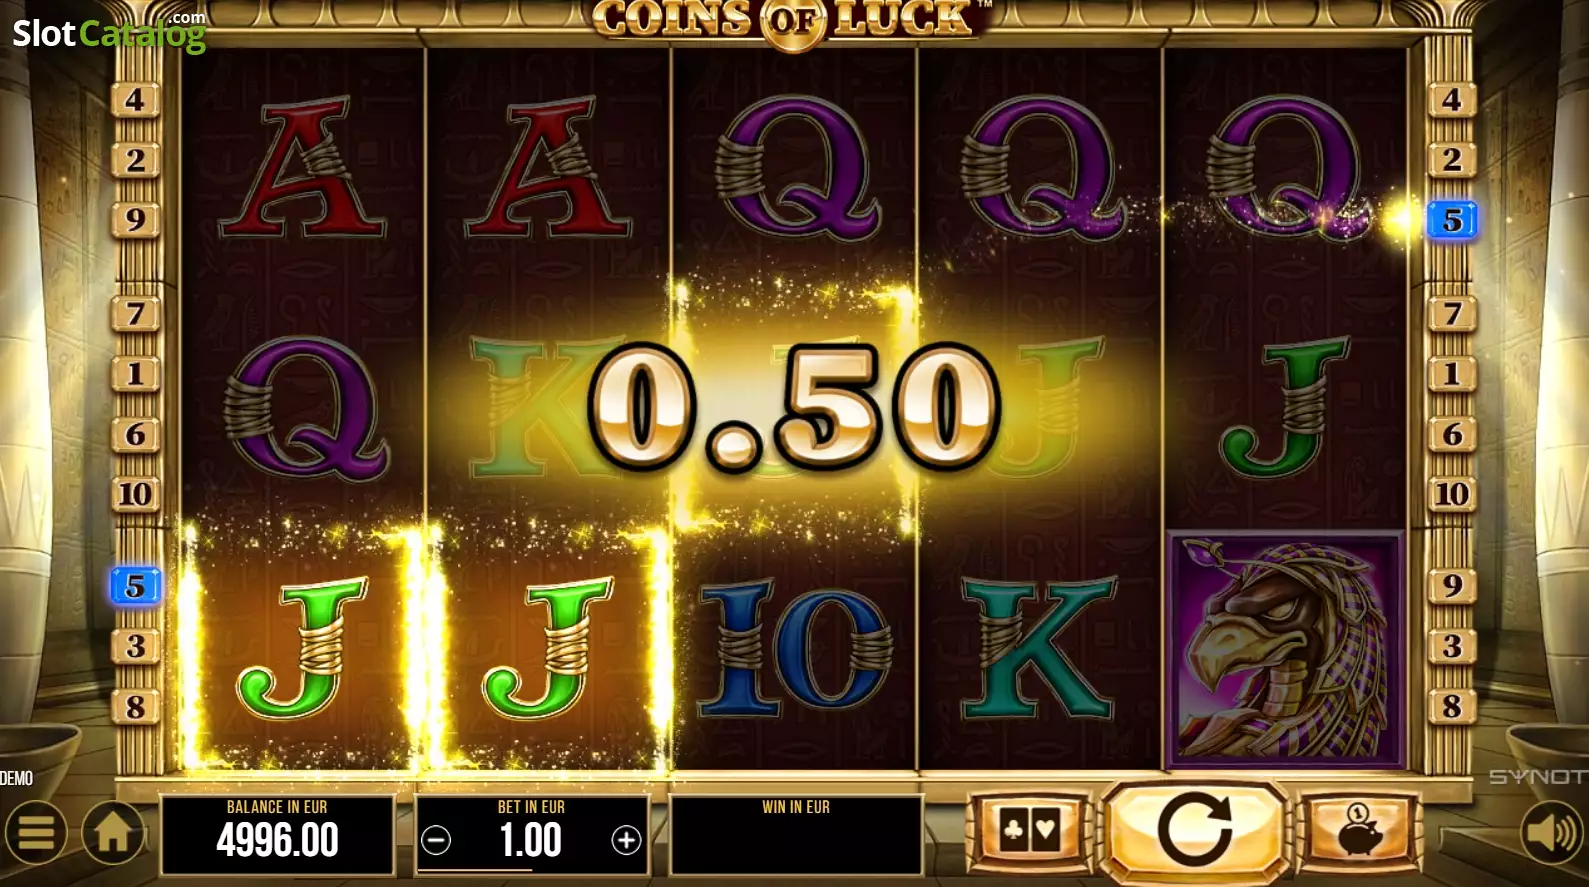
Task: Click the 0.50 win amount banner
Action: [x=795, y=406]
